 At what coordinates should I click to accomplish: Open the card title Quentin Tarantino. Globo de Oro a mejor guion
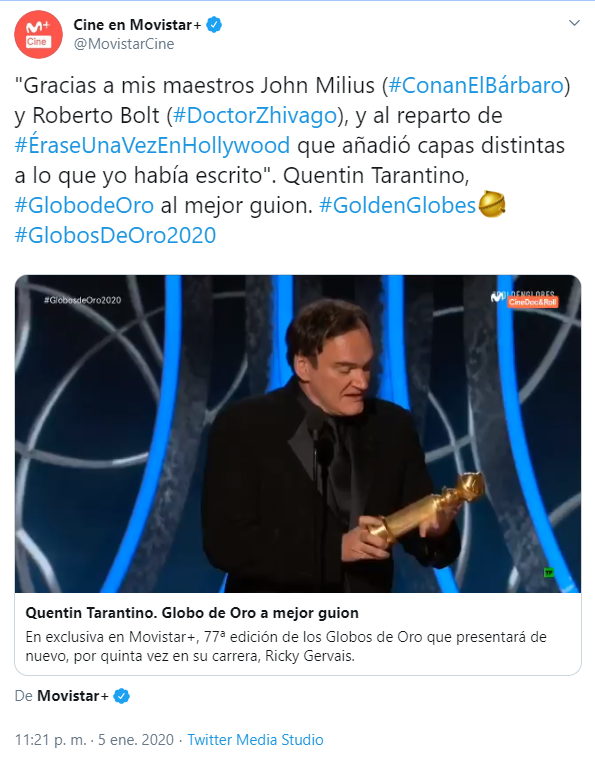point(192,613)
